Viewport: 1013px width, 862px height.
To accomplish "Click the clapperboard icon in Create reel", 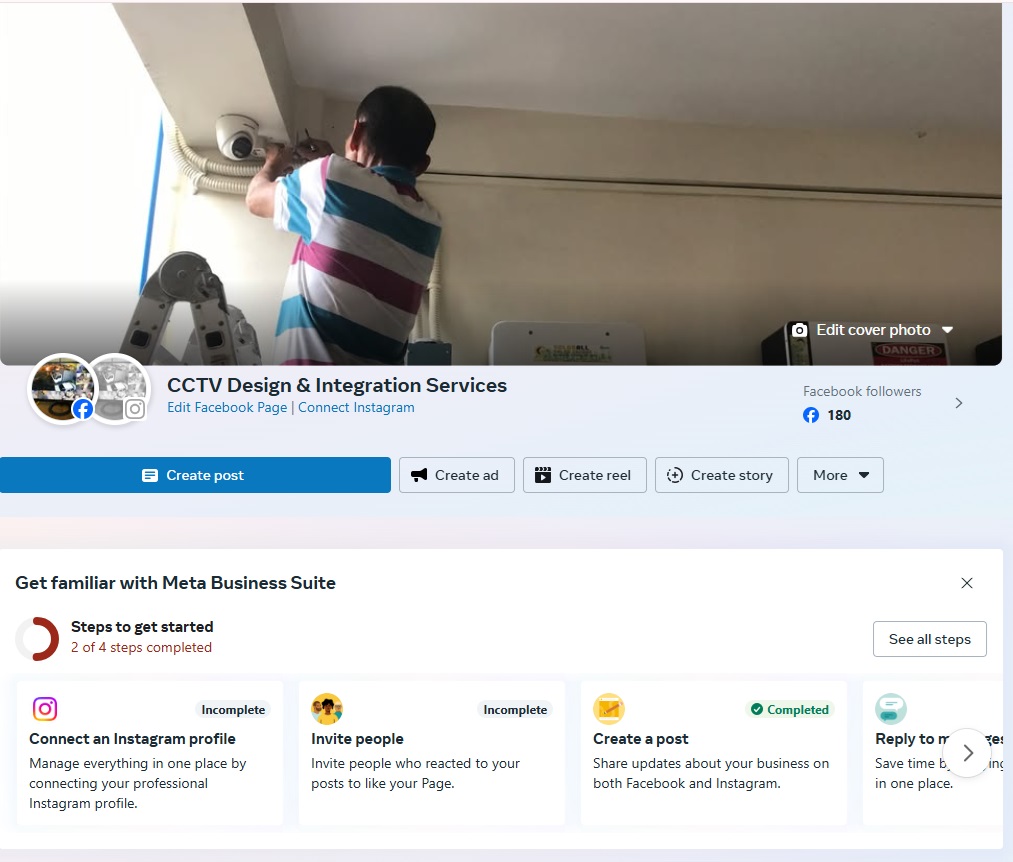I will coord(543,475).
